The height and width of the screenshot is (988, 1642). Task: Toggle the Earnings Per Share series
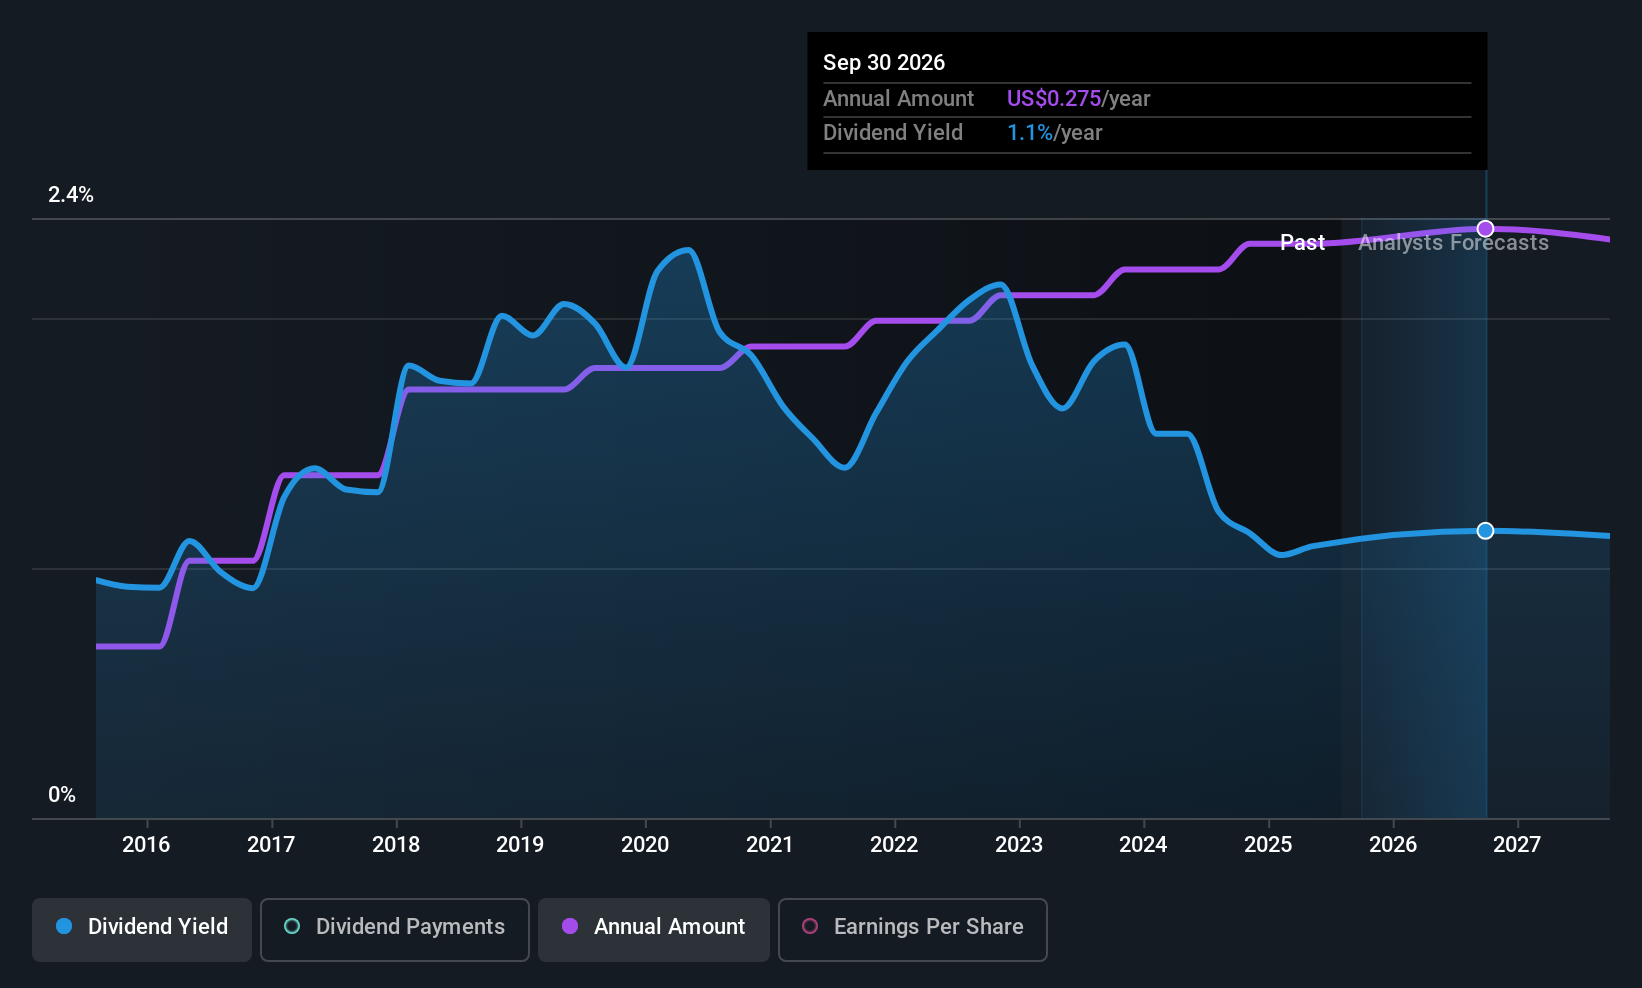pos(913,930)
